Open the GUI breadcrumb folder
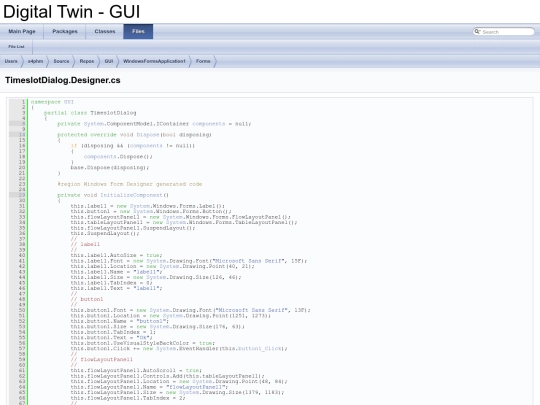Viewport: 540px width, 405px height. click(x=108, y=61)
